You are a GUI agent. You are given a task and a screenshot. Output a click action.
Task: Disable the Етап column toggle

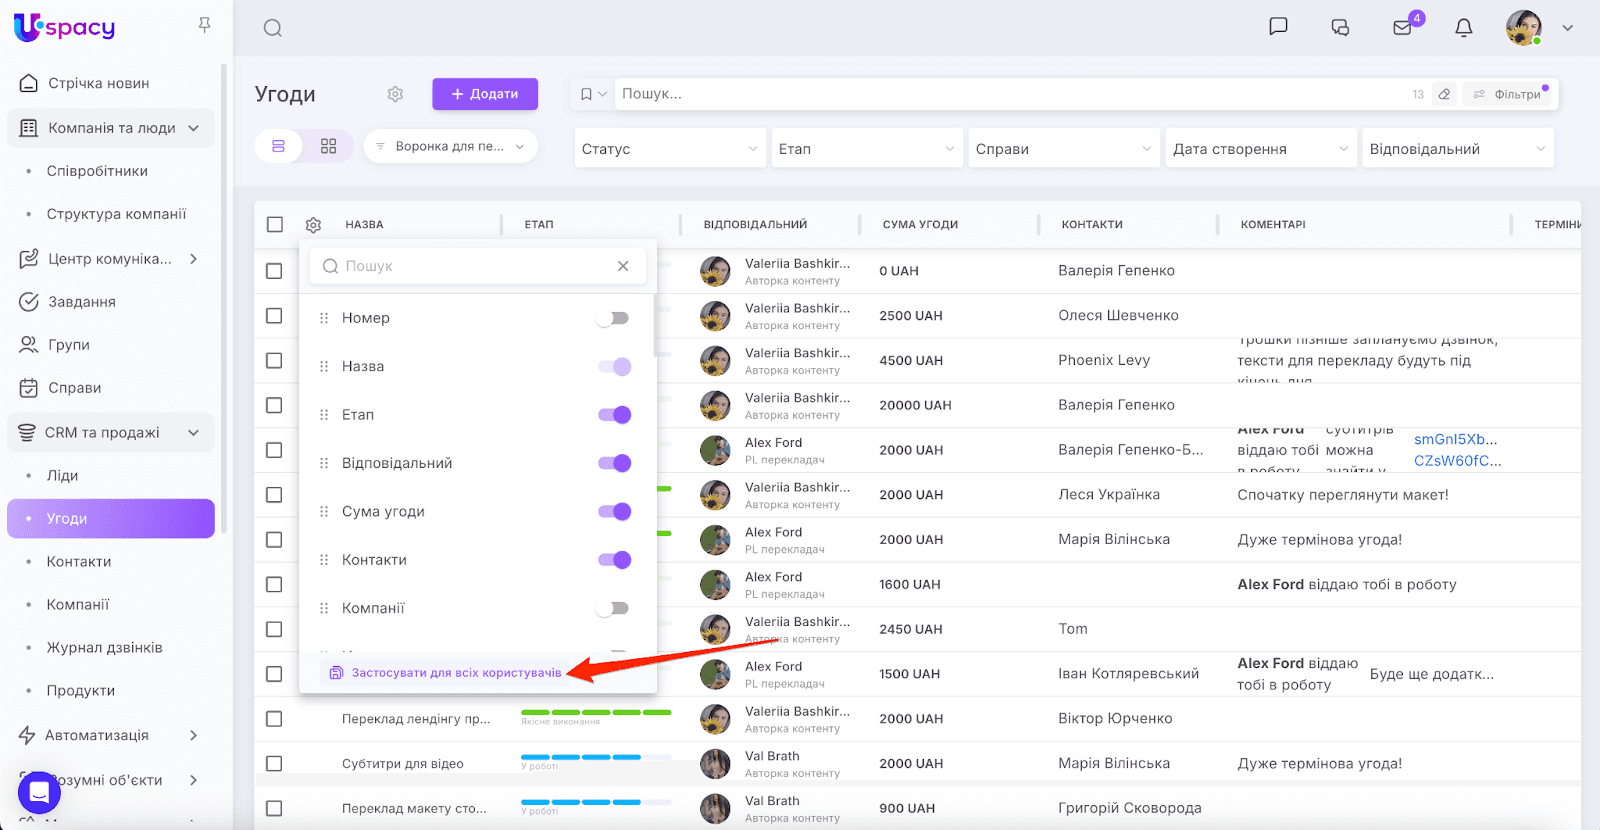click(614, 415)
